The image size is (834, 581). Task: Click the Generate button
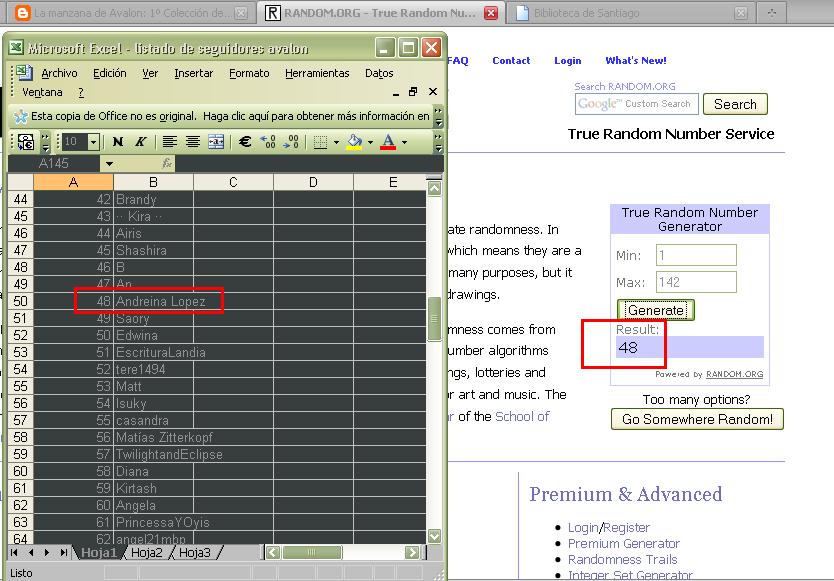coord(656,310)
